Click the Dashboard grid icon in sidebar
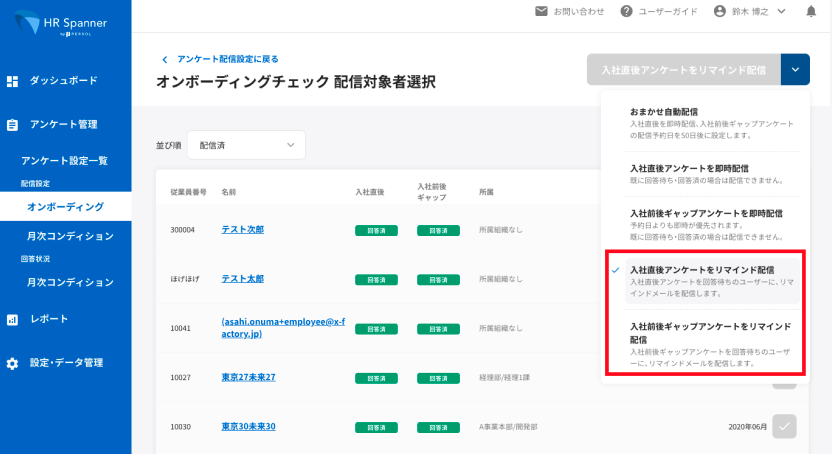Viewport: 832px width, 454px height. (12, 80)
